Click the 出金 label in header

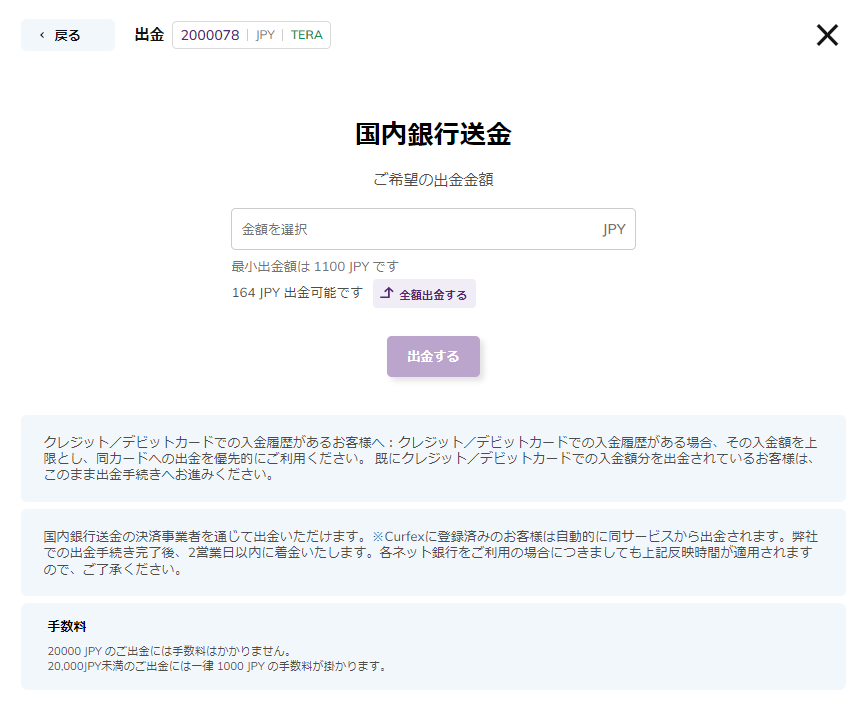[149, 35]
